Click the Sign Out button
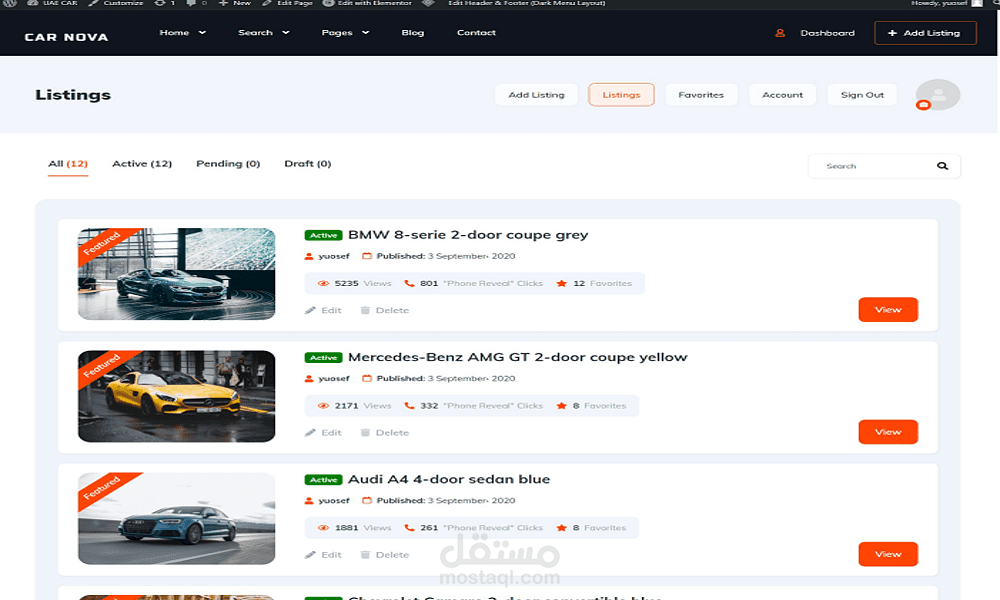The height and width of the screenshot is (600, 1000). (x=862, y=94)
